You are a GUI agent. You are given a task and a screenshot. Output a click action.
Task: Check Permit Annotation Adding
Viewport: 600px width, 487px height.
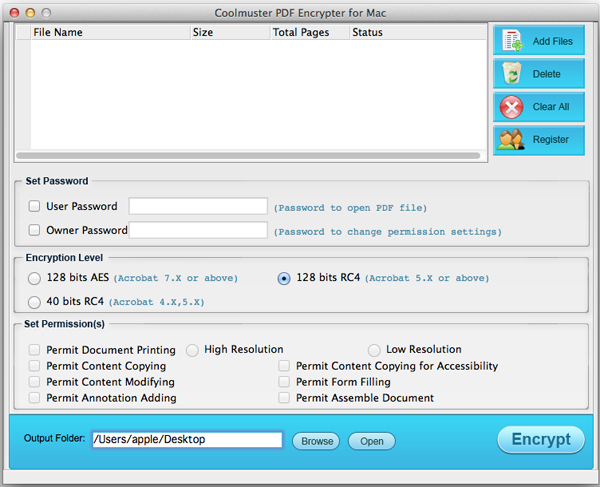coord(34,398)
